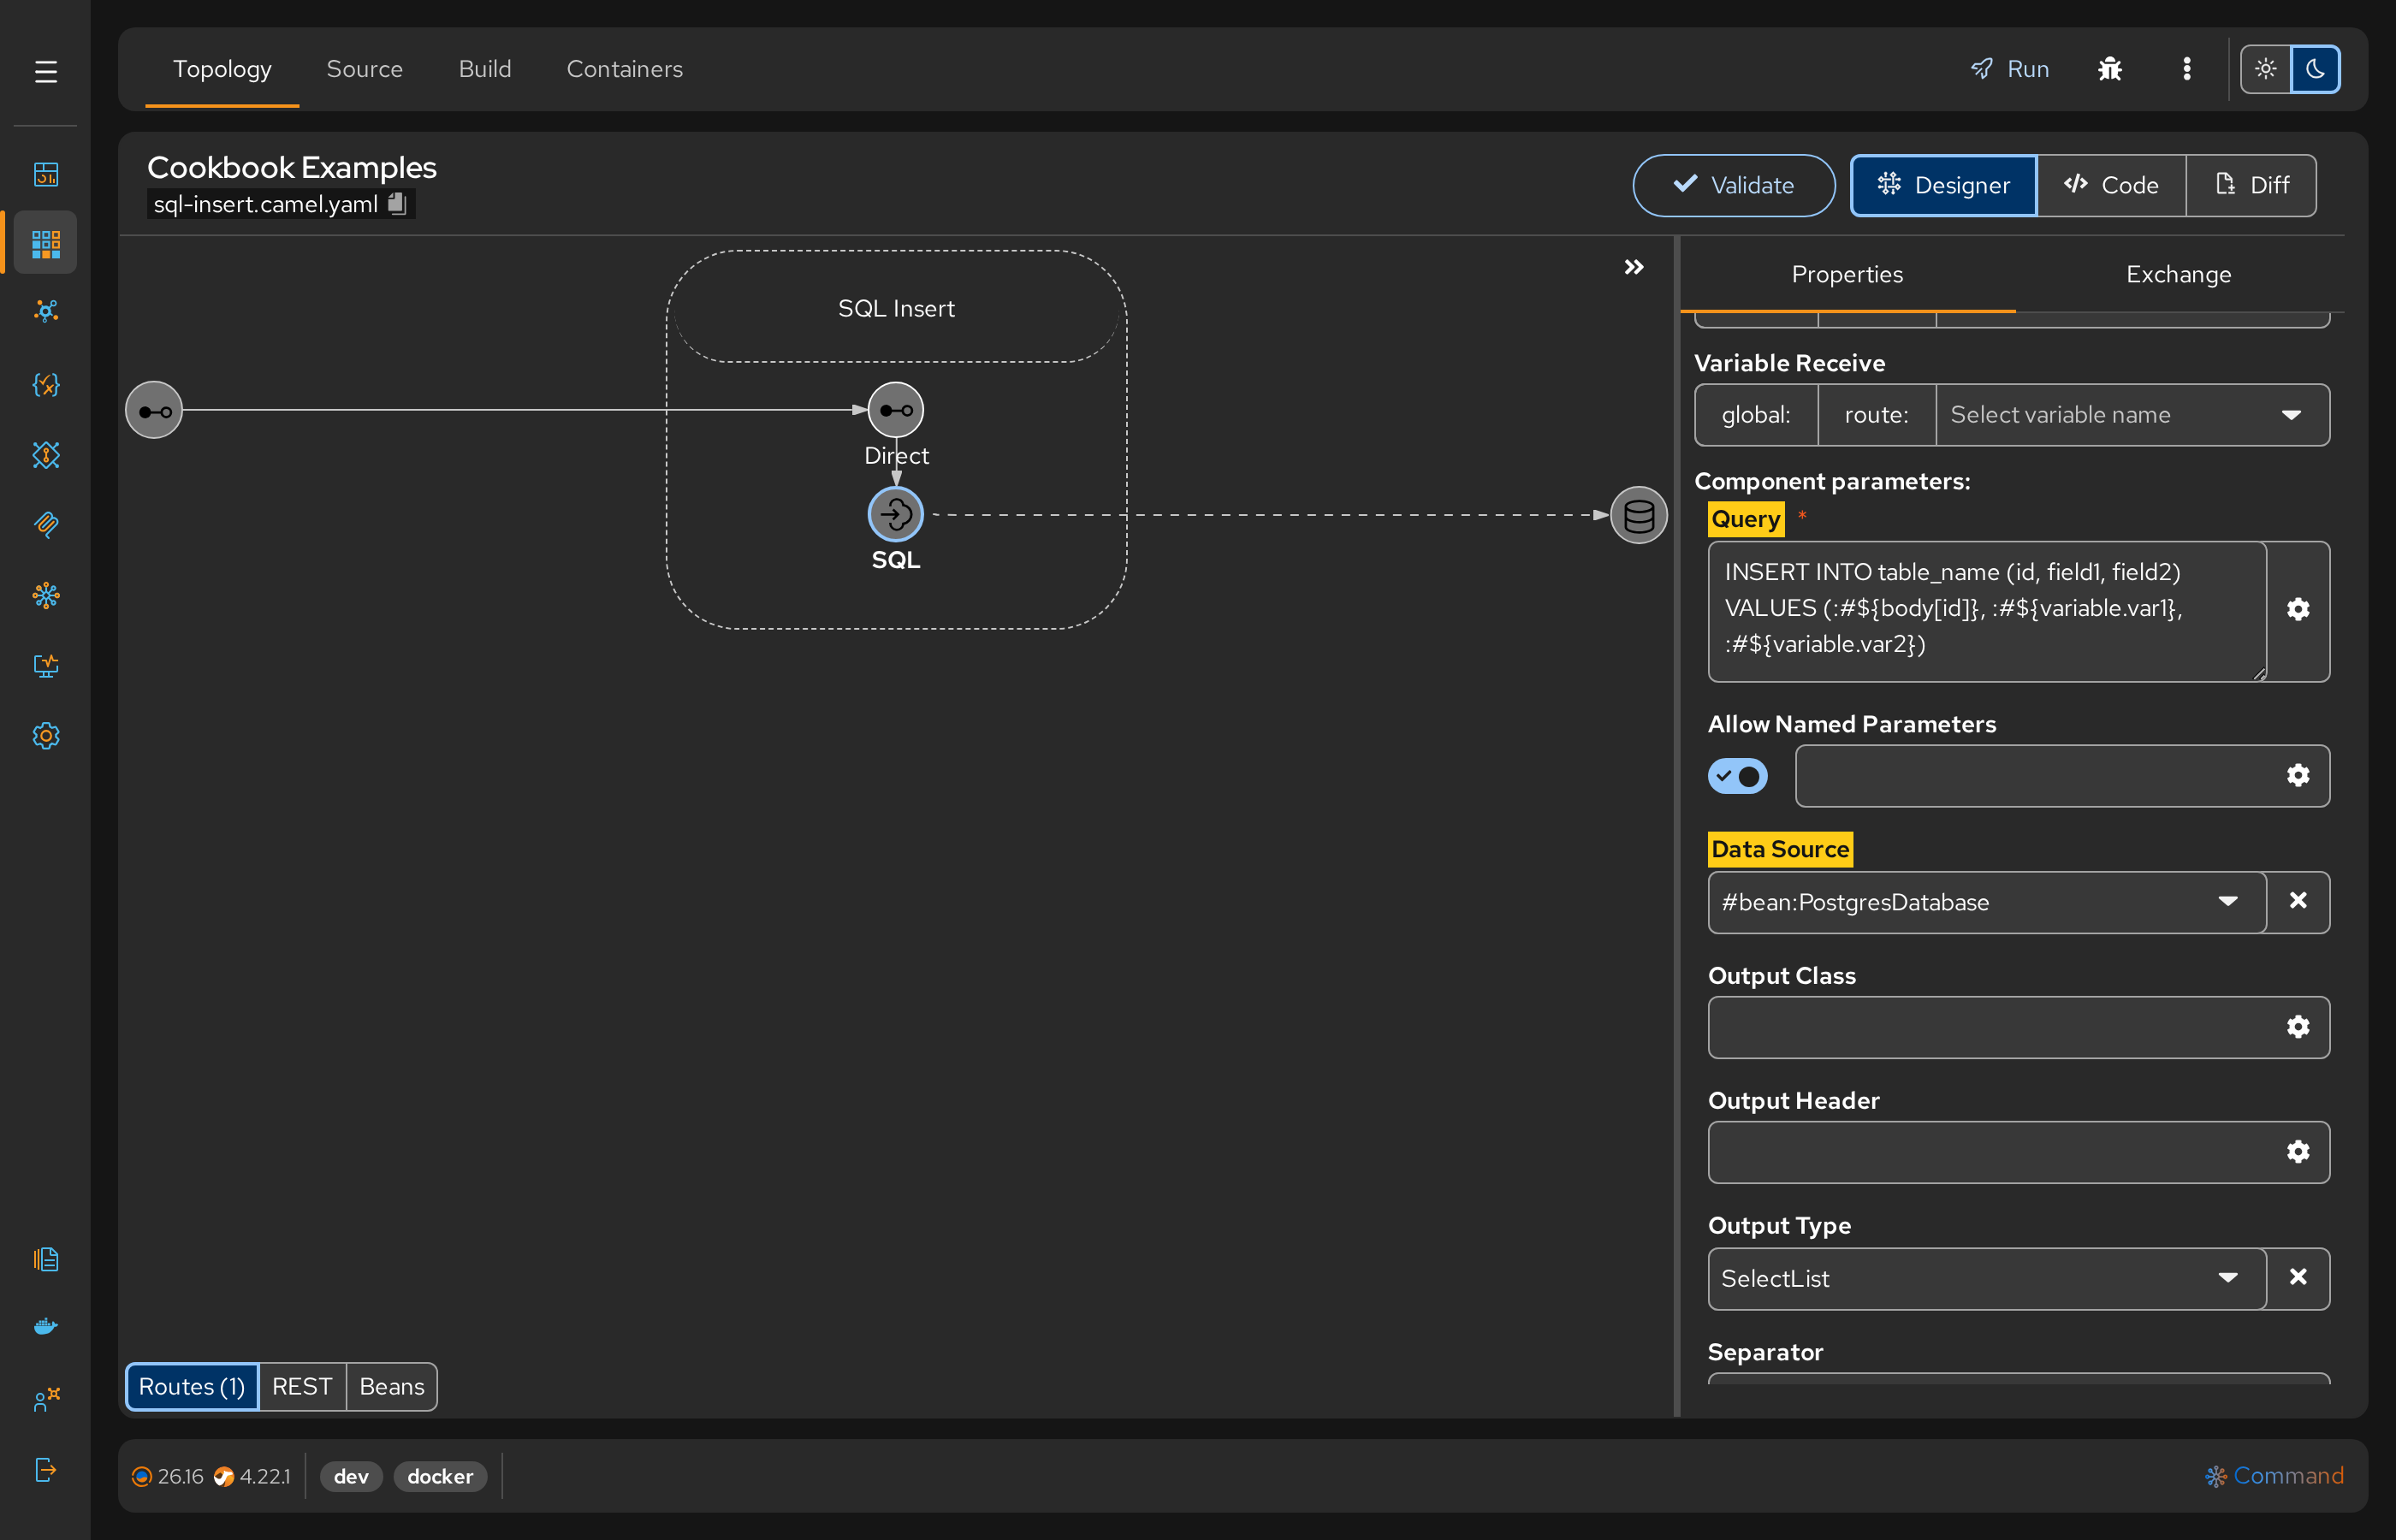The height and width of the screenshot is (1540, 2396).
Task: Click the database node icon
Action: (x=1638, y=515)
